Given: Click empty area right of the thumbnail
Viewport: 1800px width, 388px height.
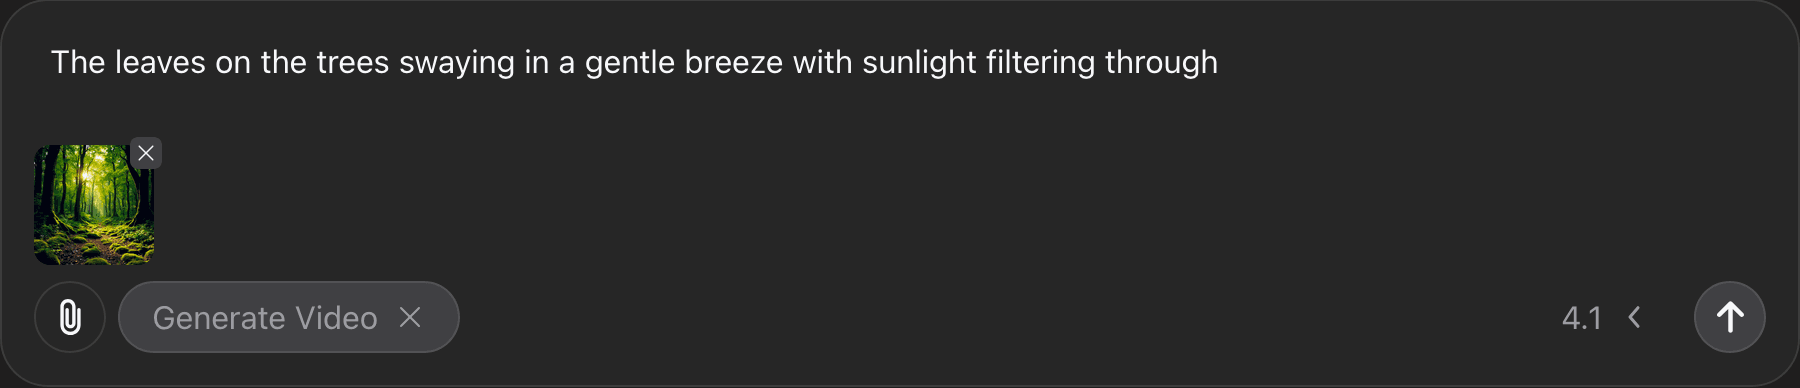Looking at the screenshot, I should tap(900, 205).
